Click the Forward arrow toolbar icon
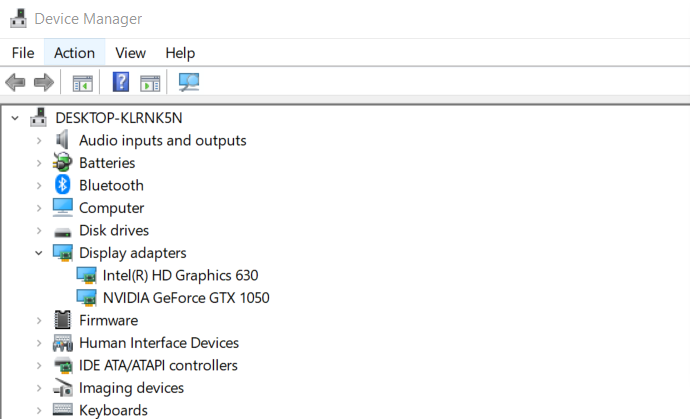Viewport: 690px width, 419px height. click(43, 83)
